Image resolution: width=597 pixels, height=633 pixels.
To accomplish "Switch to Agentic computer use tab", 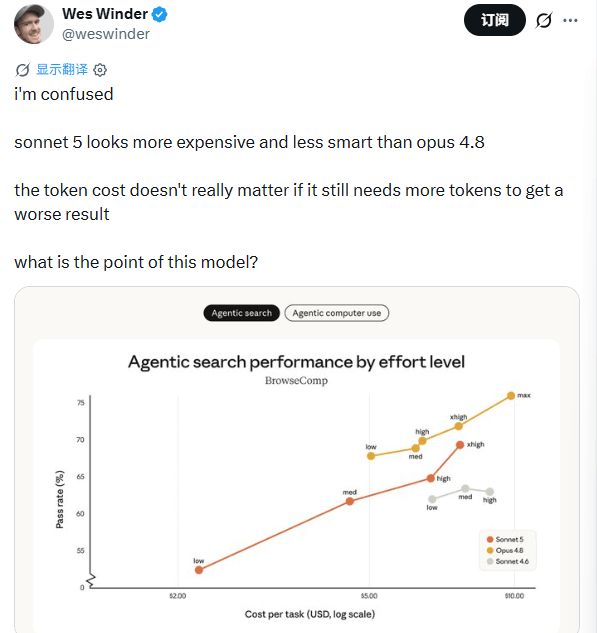I will tap(337, 313).
